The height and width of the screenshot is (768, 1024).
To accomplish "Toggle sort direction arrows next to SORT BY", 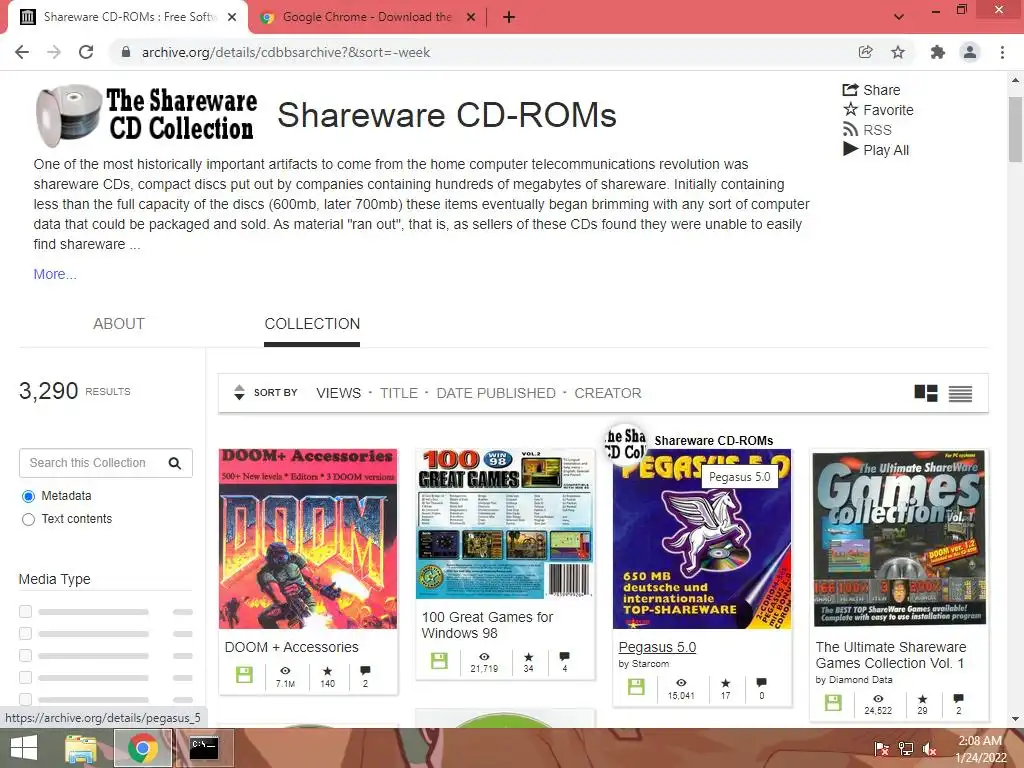I will click(x=239, y=392).
